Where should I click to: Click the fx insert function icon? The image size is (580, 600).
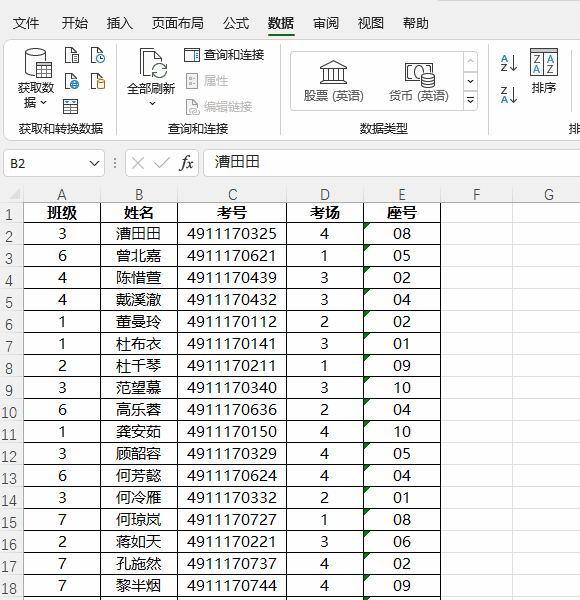point(186,163)
